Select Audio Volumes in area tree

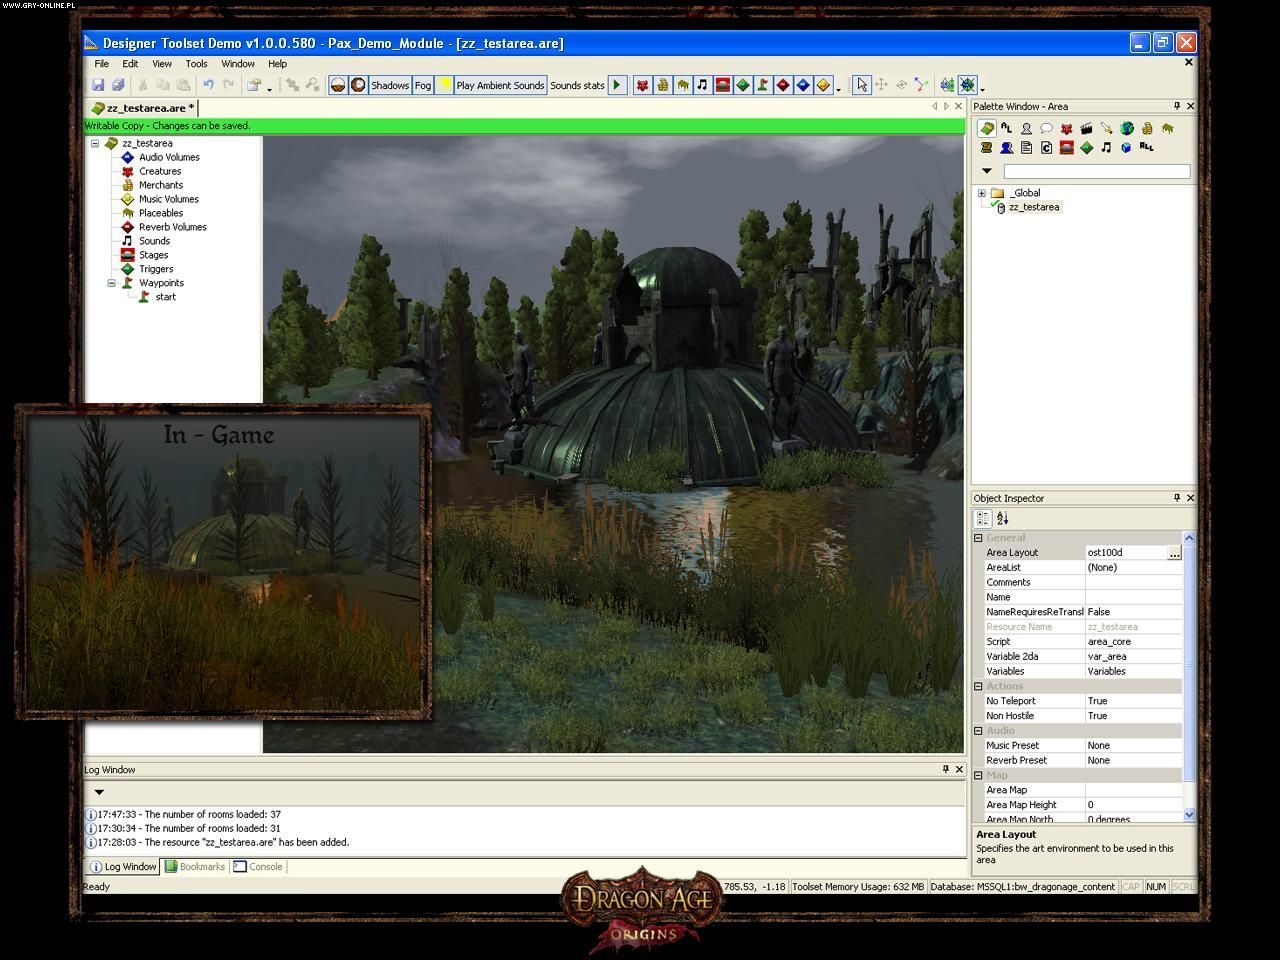tap(169, 157)
